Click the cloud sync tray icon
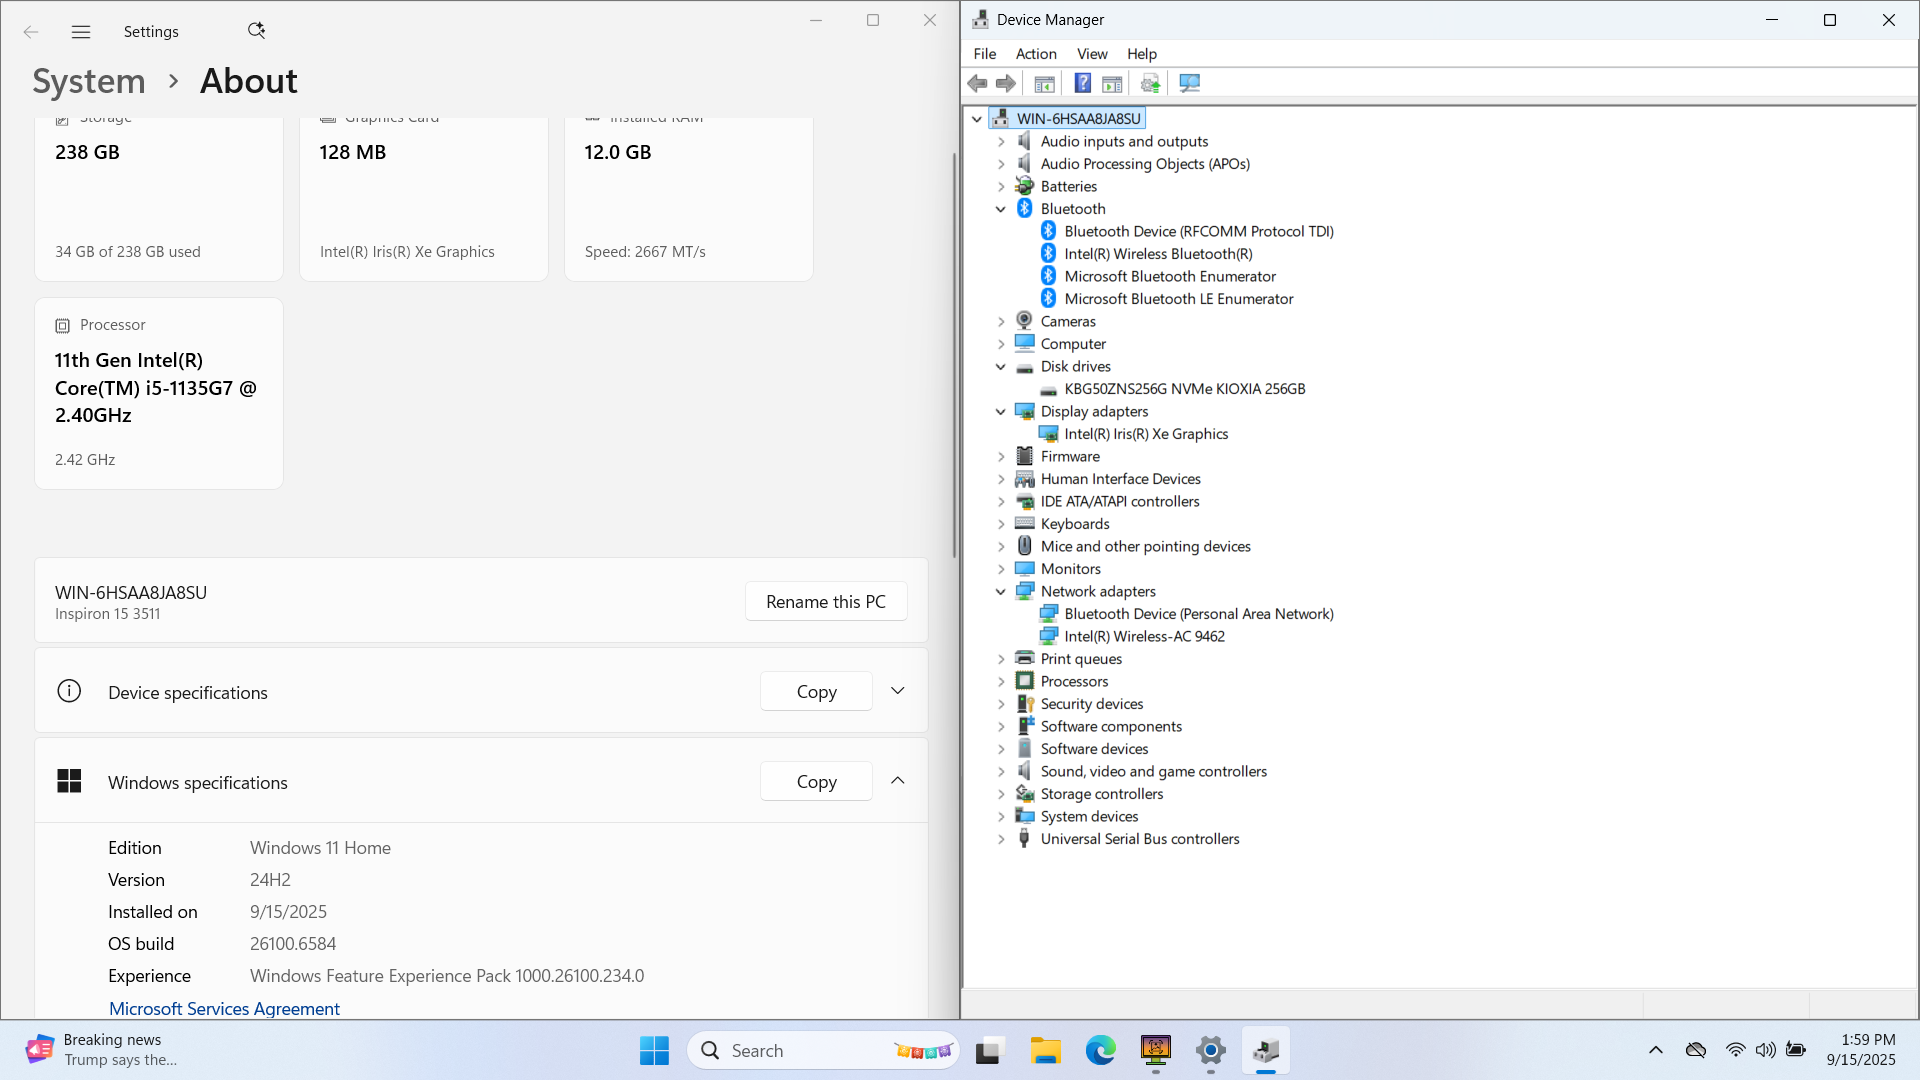1920x1080 pixels. click(x=1696, y=1050)
